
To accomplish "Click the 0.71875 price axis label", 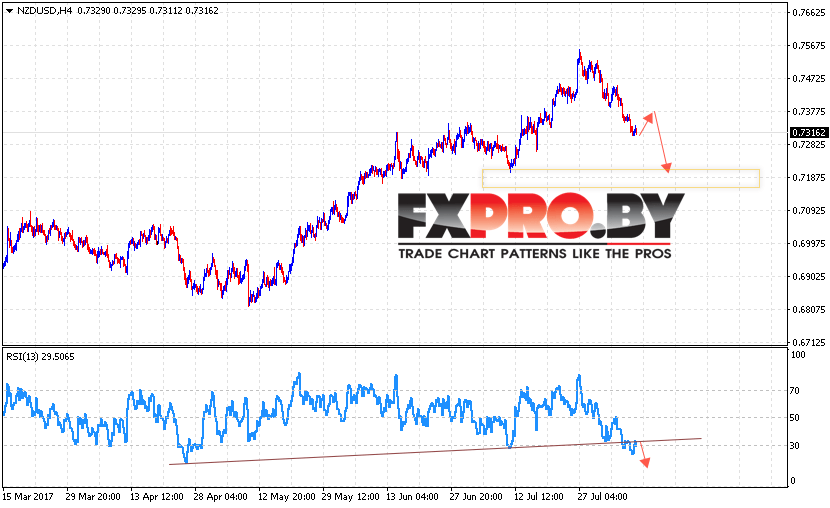I will pyautogui.click(x=808, y=177).
